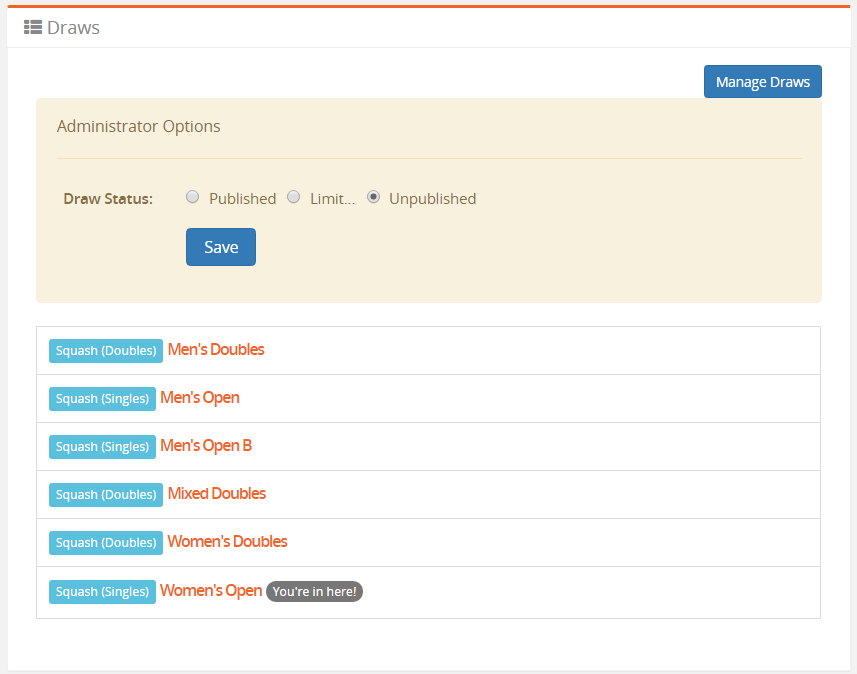Viewport: 857px width, 674px height.
Task: Click the Draw Status: label
Action: (108, 198)
